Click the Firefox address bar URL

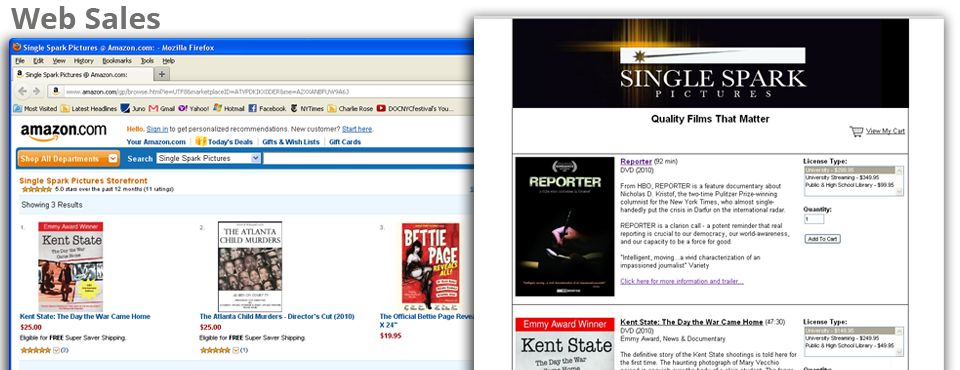pyautogui.click(x=207, y=92)
